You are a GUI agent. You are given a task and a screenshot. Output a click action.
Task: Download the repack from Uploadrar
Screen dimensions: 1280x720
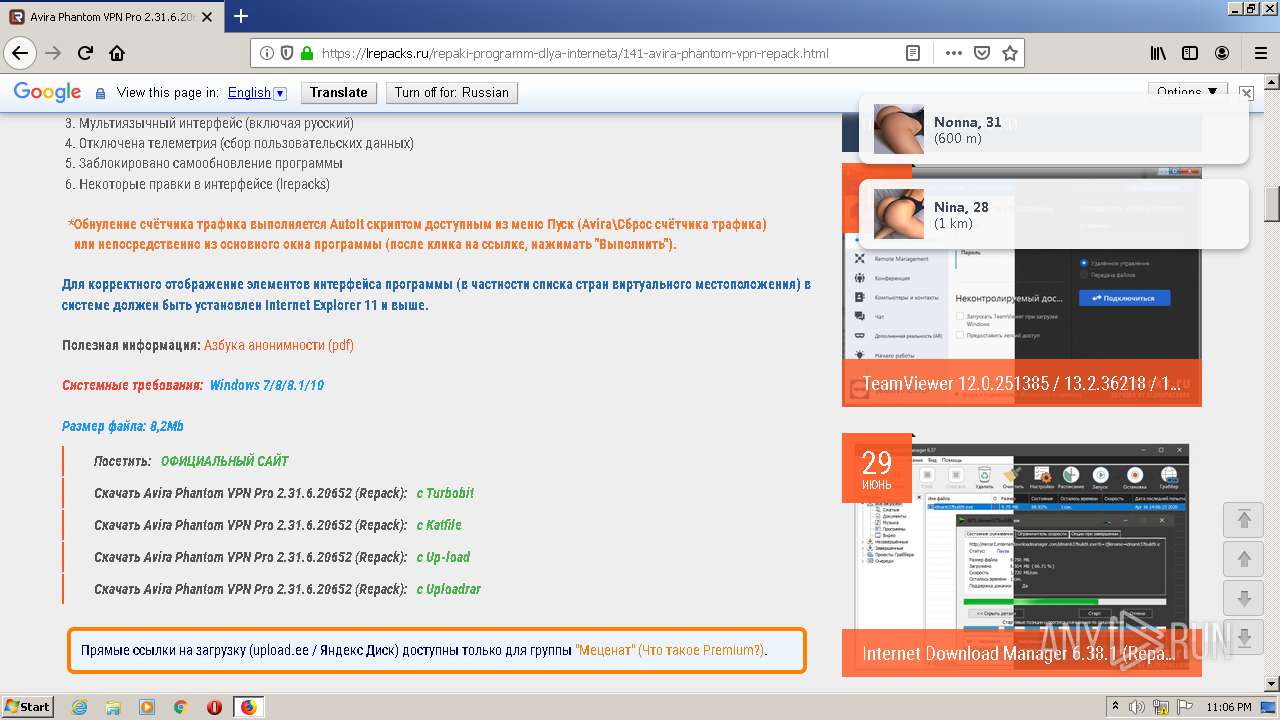(x=449, y=589)
